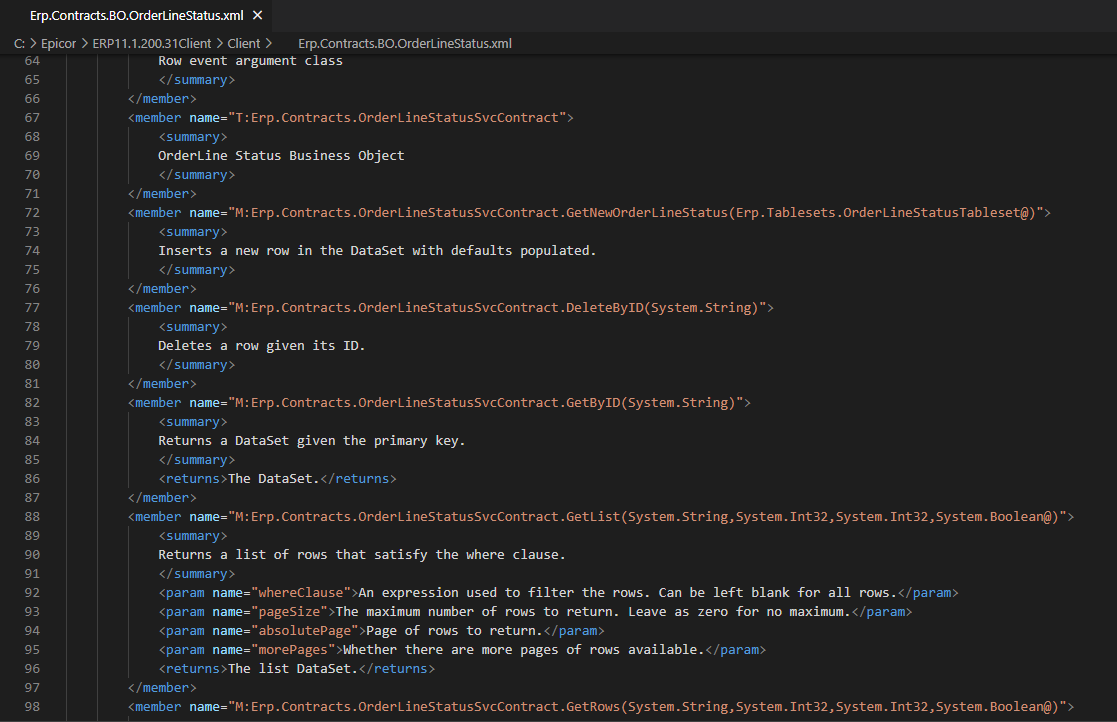Click the closing member tag on line 66
The image size is (1117, 722).
(162, 98)
